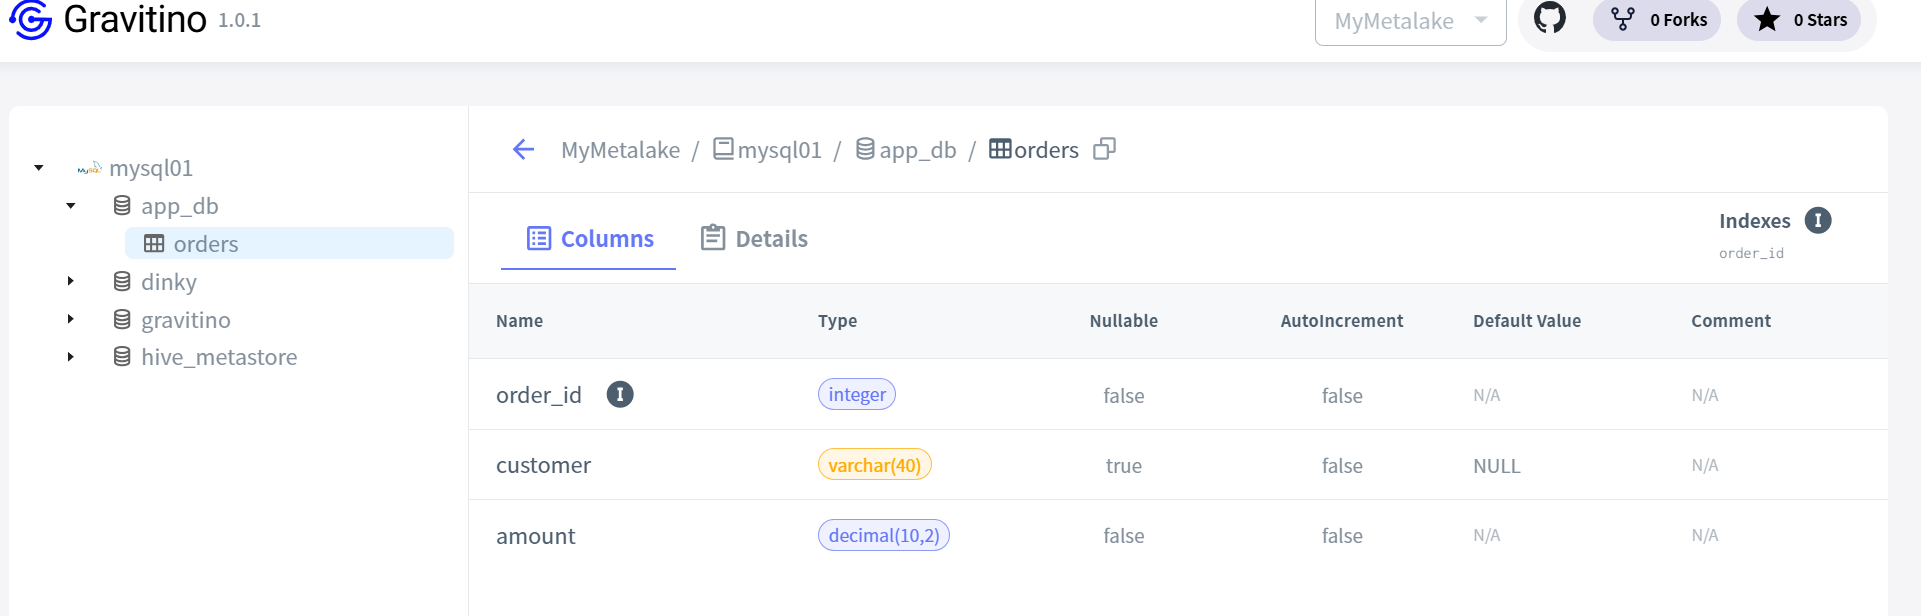
Task: Expand the gravitino schema node
Action: (71, 320)
